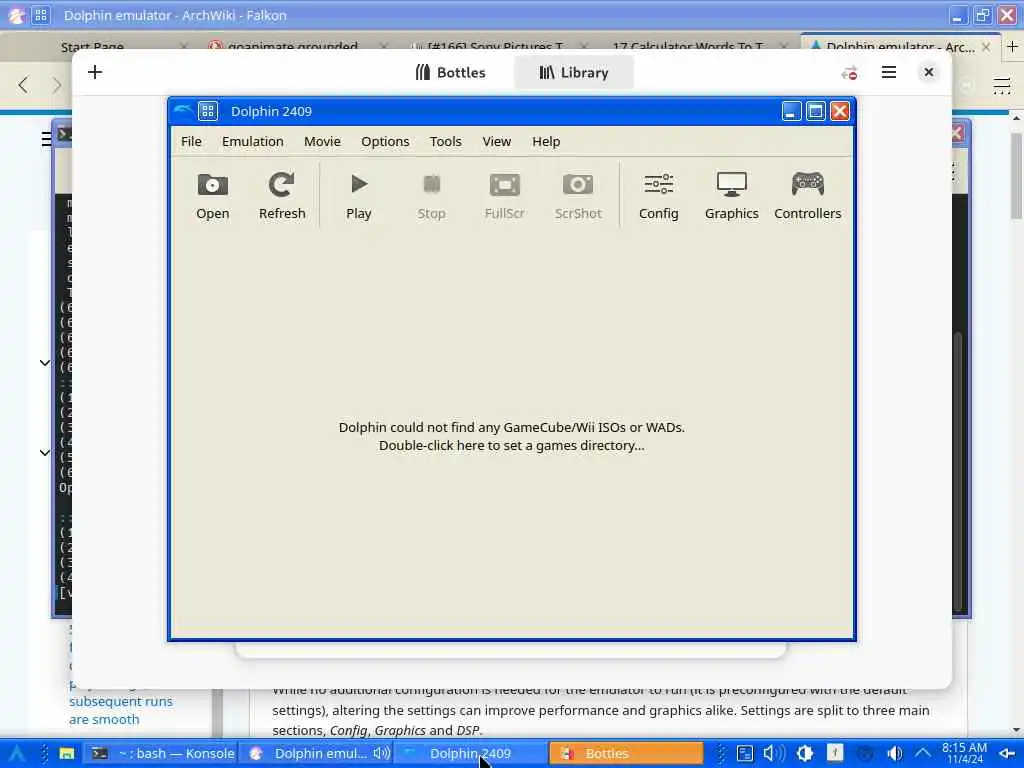Click the Dolphin window menu icon in titlebar

coord(208,111)
